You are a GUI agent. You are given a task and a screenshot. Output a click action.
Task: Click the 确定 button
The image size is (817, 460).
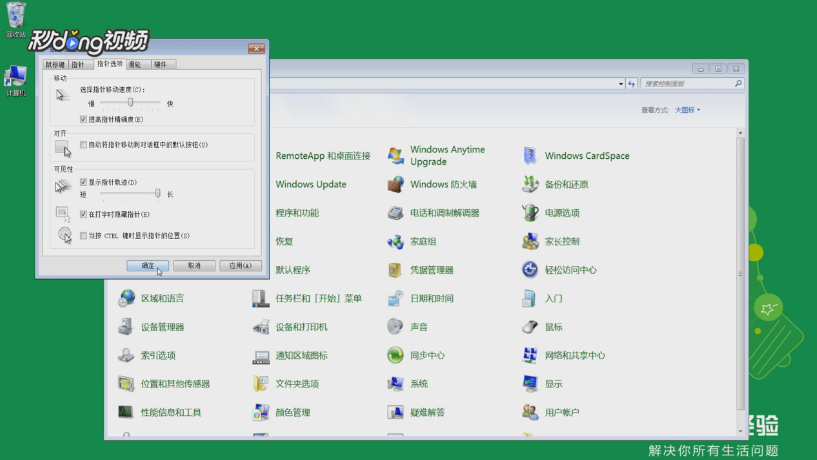tap(147, 266)
